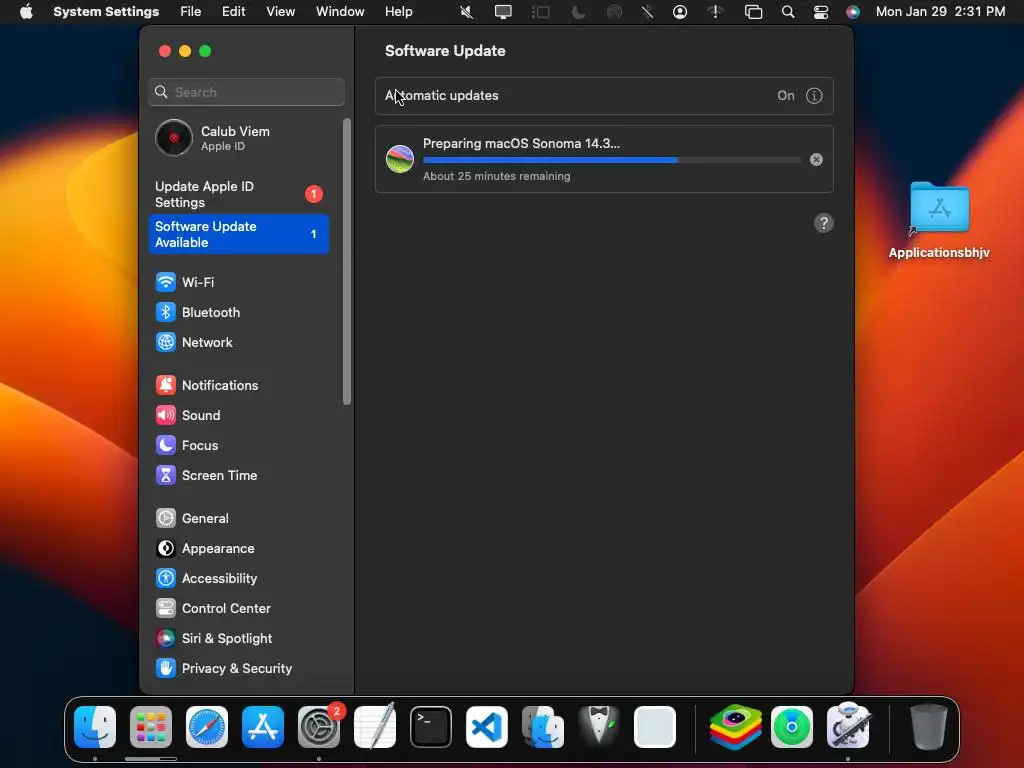Launch Safari from the Dock
This screenshot has height=768, width=1024.
(x=207, y=727)
